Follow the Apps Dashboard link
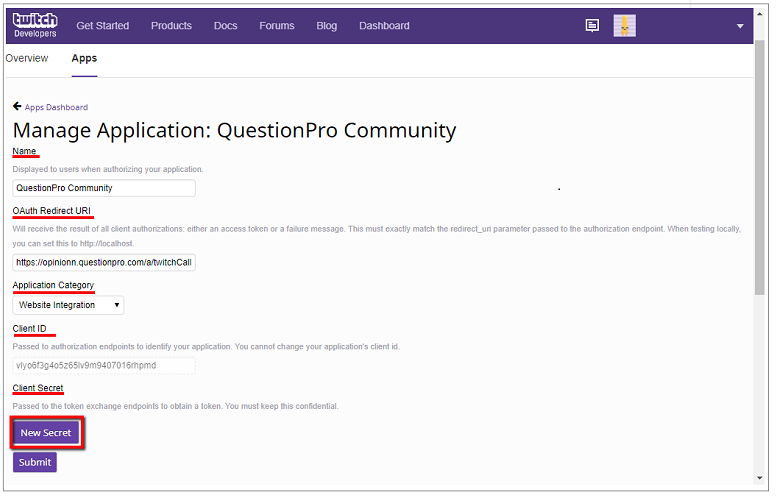Viewport: 779px width, 496px height. [56, 107]
